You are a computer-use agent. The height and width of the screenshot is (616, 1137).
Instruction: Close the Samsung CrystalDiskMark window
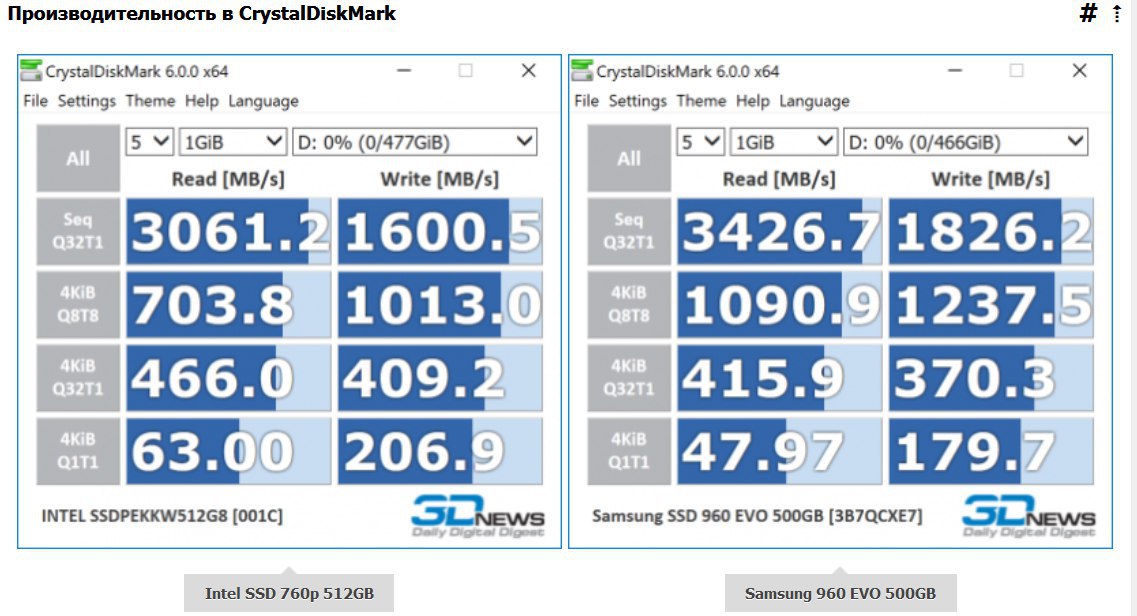[x=1080, y=70]
